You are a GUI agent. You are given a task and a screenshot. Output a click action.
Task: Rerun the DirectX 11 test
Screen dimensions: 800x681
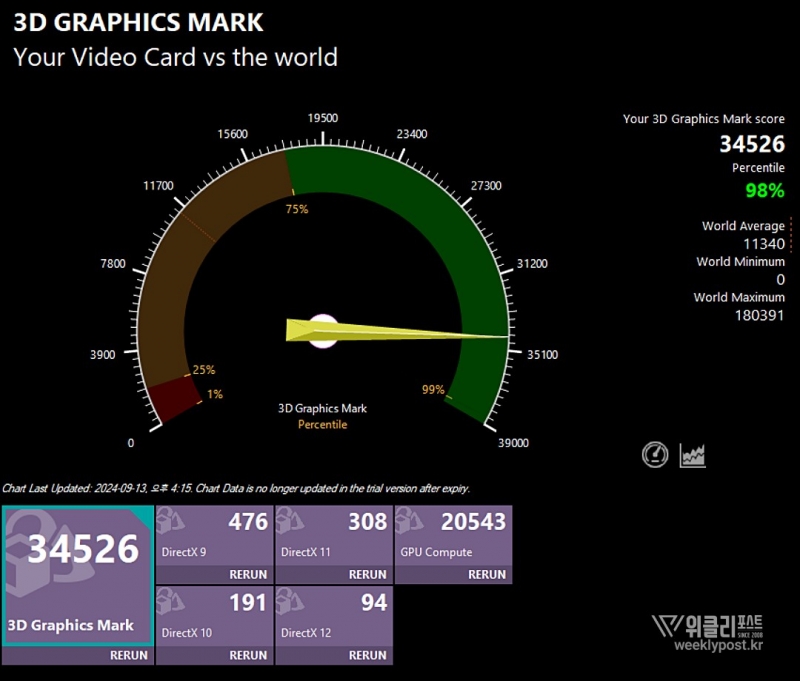[367, 574]
